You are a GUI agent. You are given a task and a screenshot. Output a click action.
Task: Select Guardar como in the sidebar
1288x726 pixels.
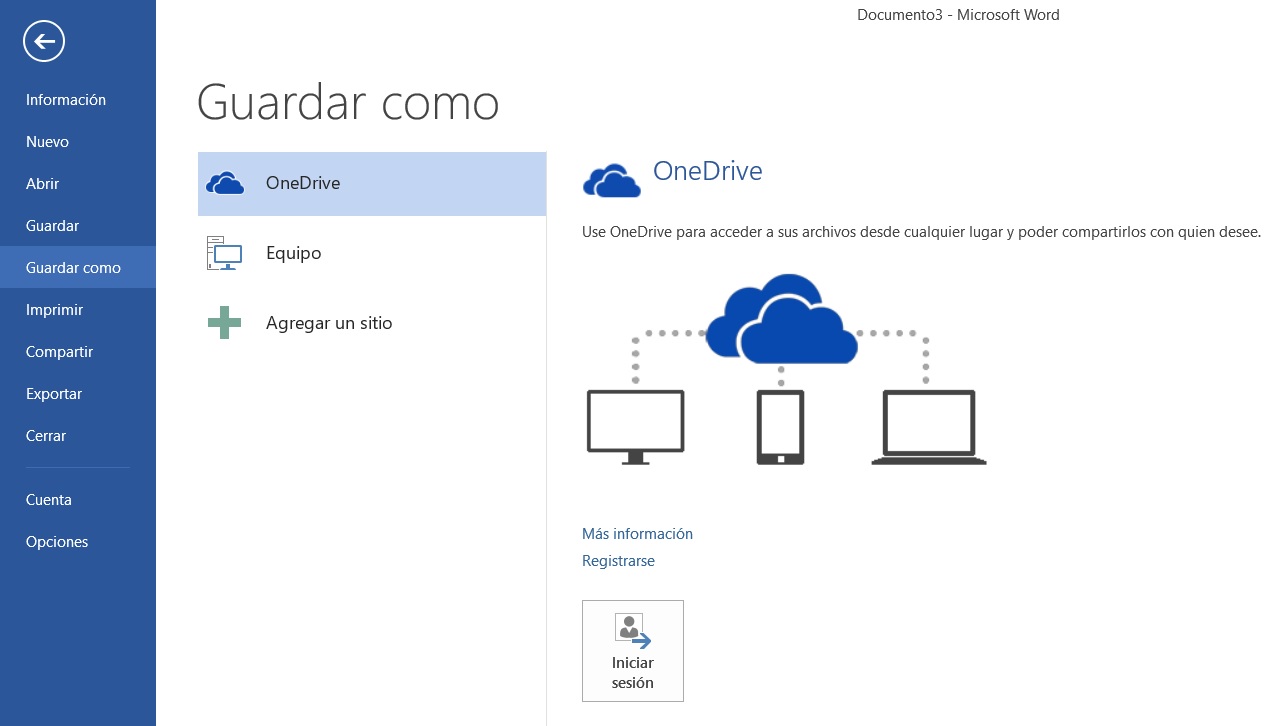[x=78, y=268]
